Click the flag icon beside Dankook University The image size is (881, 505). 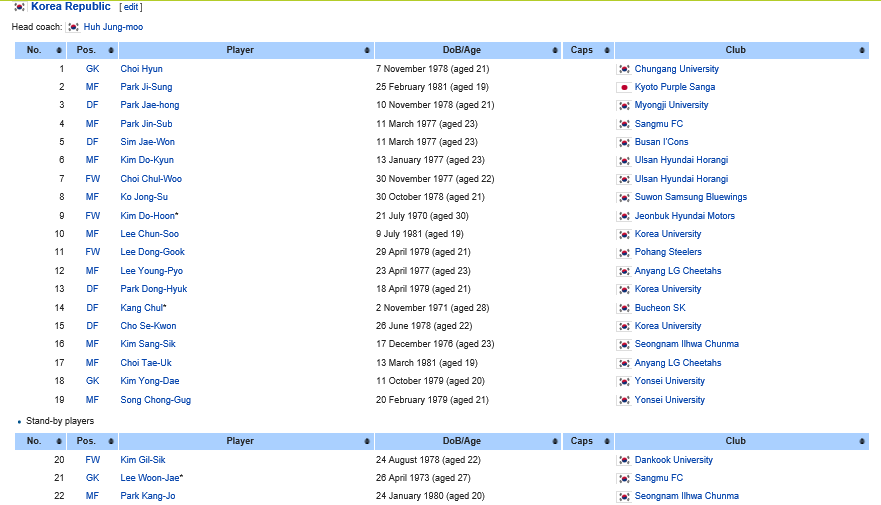tap(624, 461)
